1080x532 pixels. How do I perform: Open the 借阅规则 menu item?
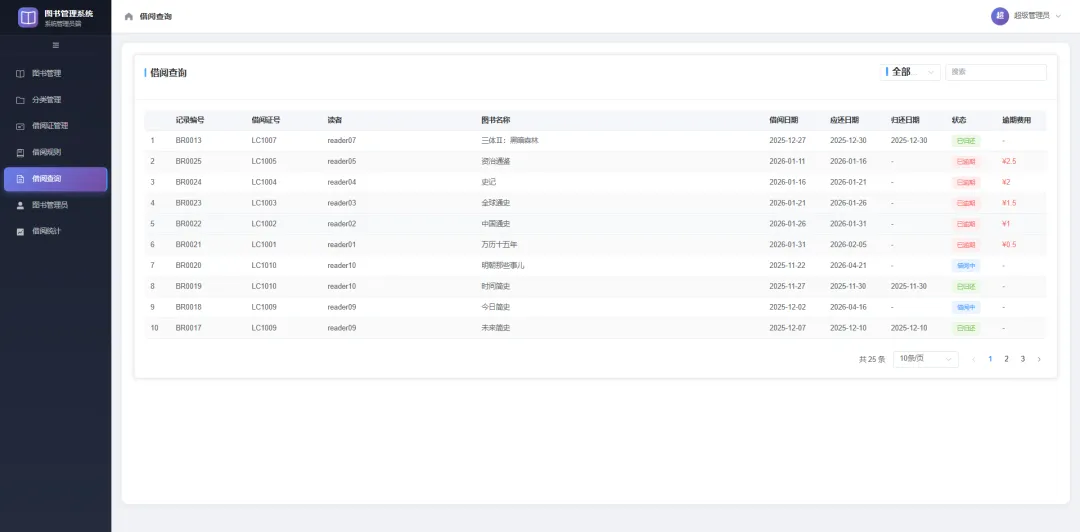tap(55, 152)
